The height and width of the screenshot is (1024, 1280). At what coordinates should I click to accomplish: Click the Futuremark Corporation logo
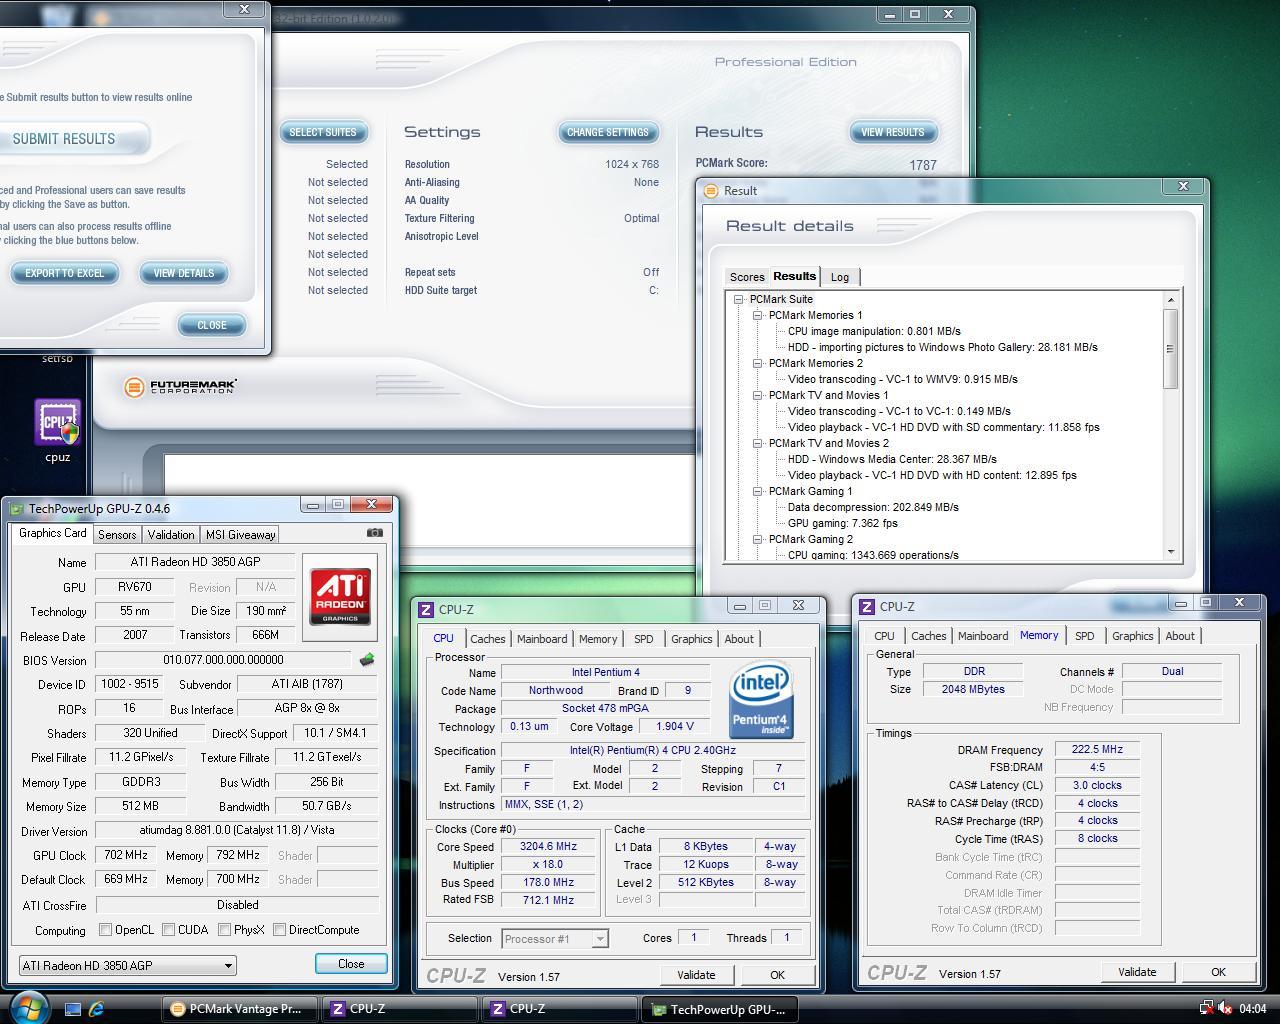(x=181, y=386)
